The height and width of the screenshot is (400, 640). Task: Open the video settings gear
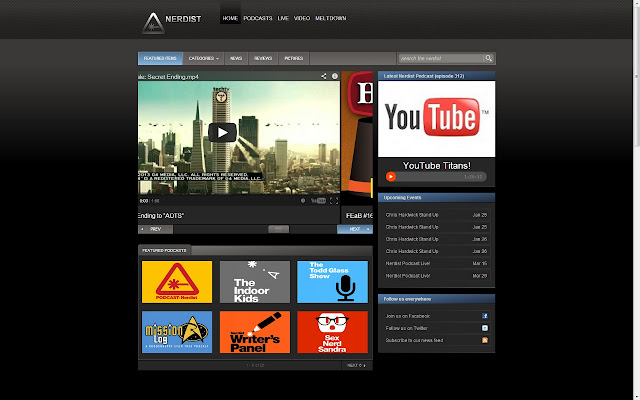(303, 201)
